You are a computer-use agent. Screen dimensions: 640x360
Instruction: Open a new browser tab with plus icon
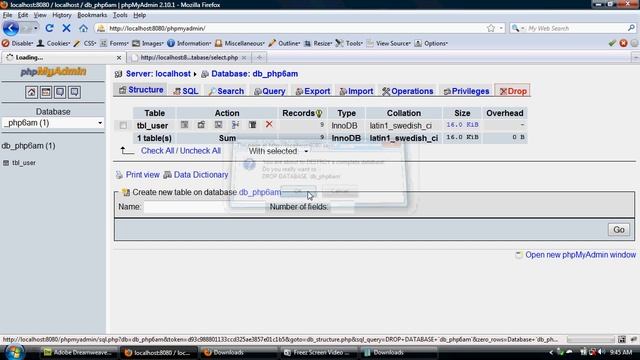point(259,58)
